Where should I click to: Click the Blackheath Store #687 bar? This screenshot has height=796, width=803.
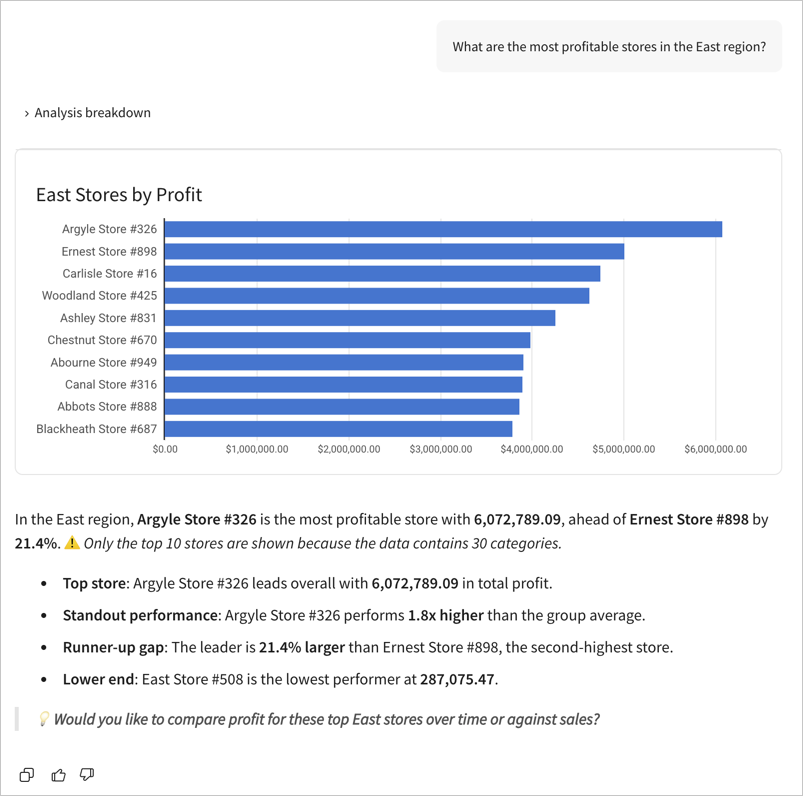click(340, 427)
